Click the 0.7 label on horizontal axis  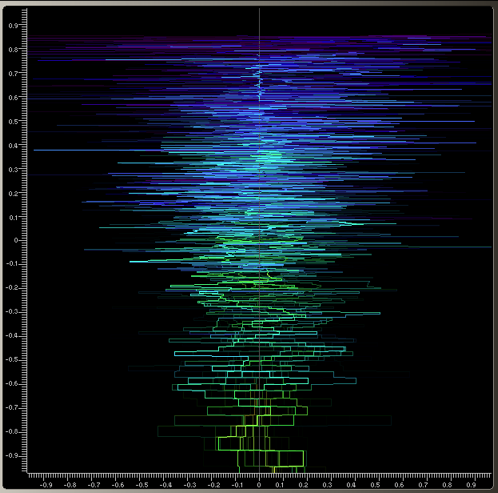click(423, 485)
